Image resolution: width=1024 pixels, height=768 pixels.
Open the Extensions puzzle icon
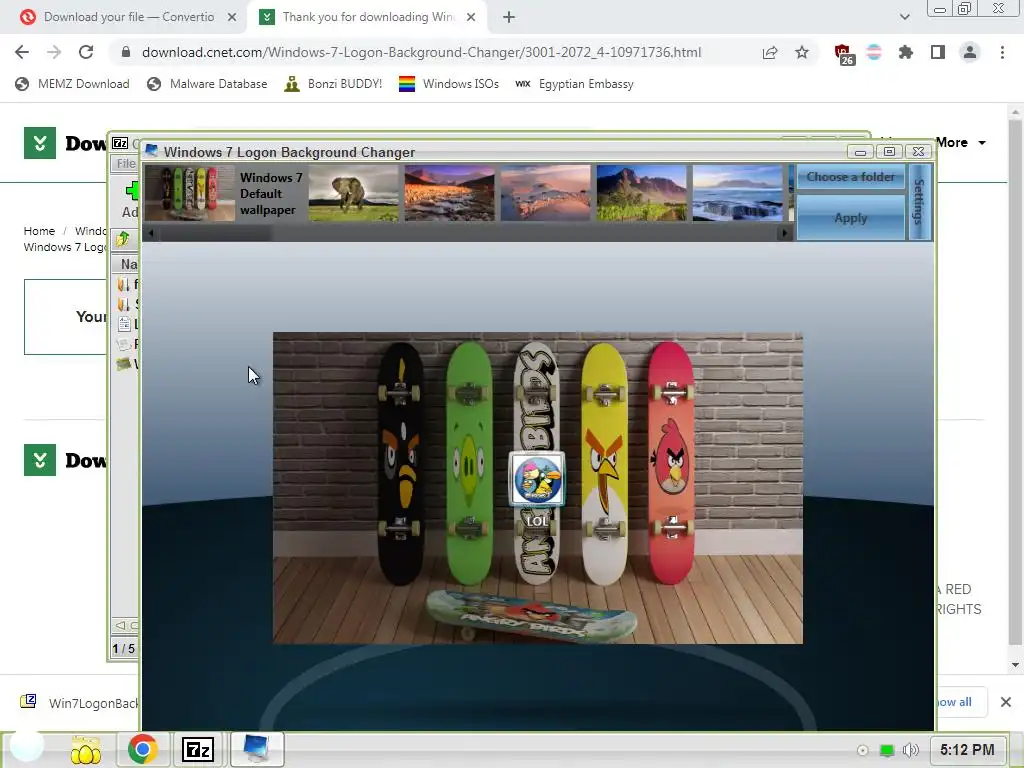(x=906, y=52)
